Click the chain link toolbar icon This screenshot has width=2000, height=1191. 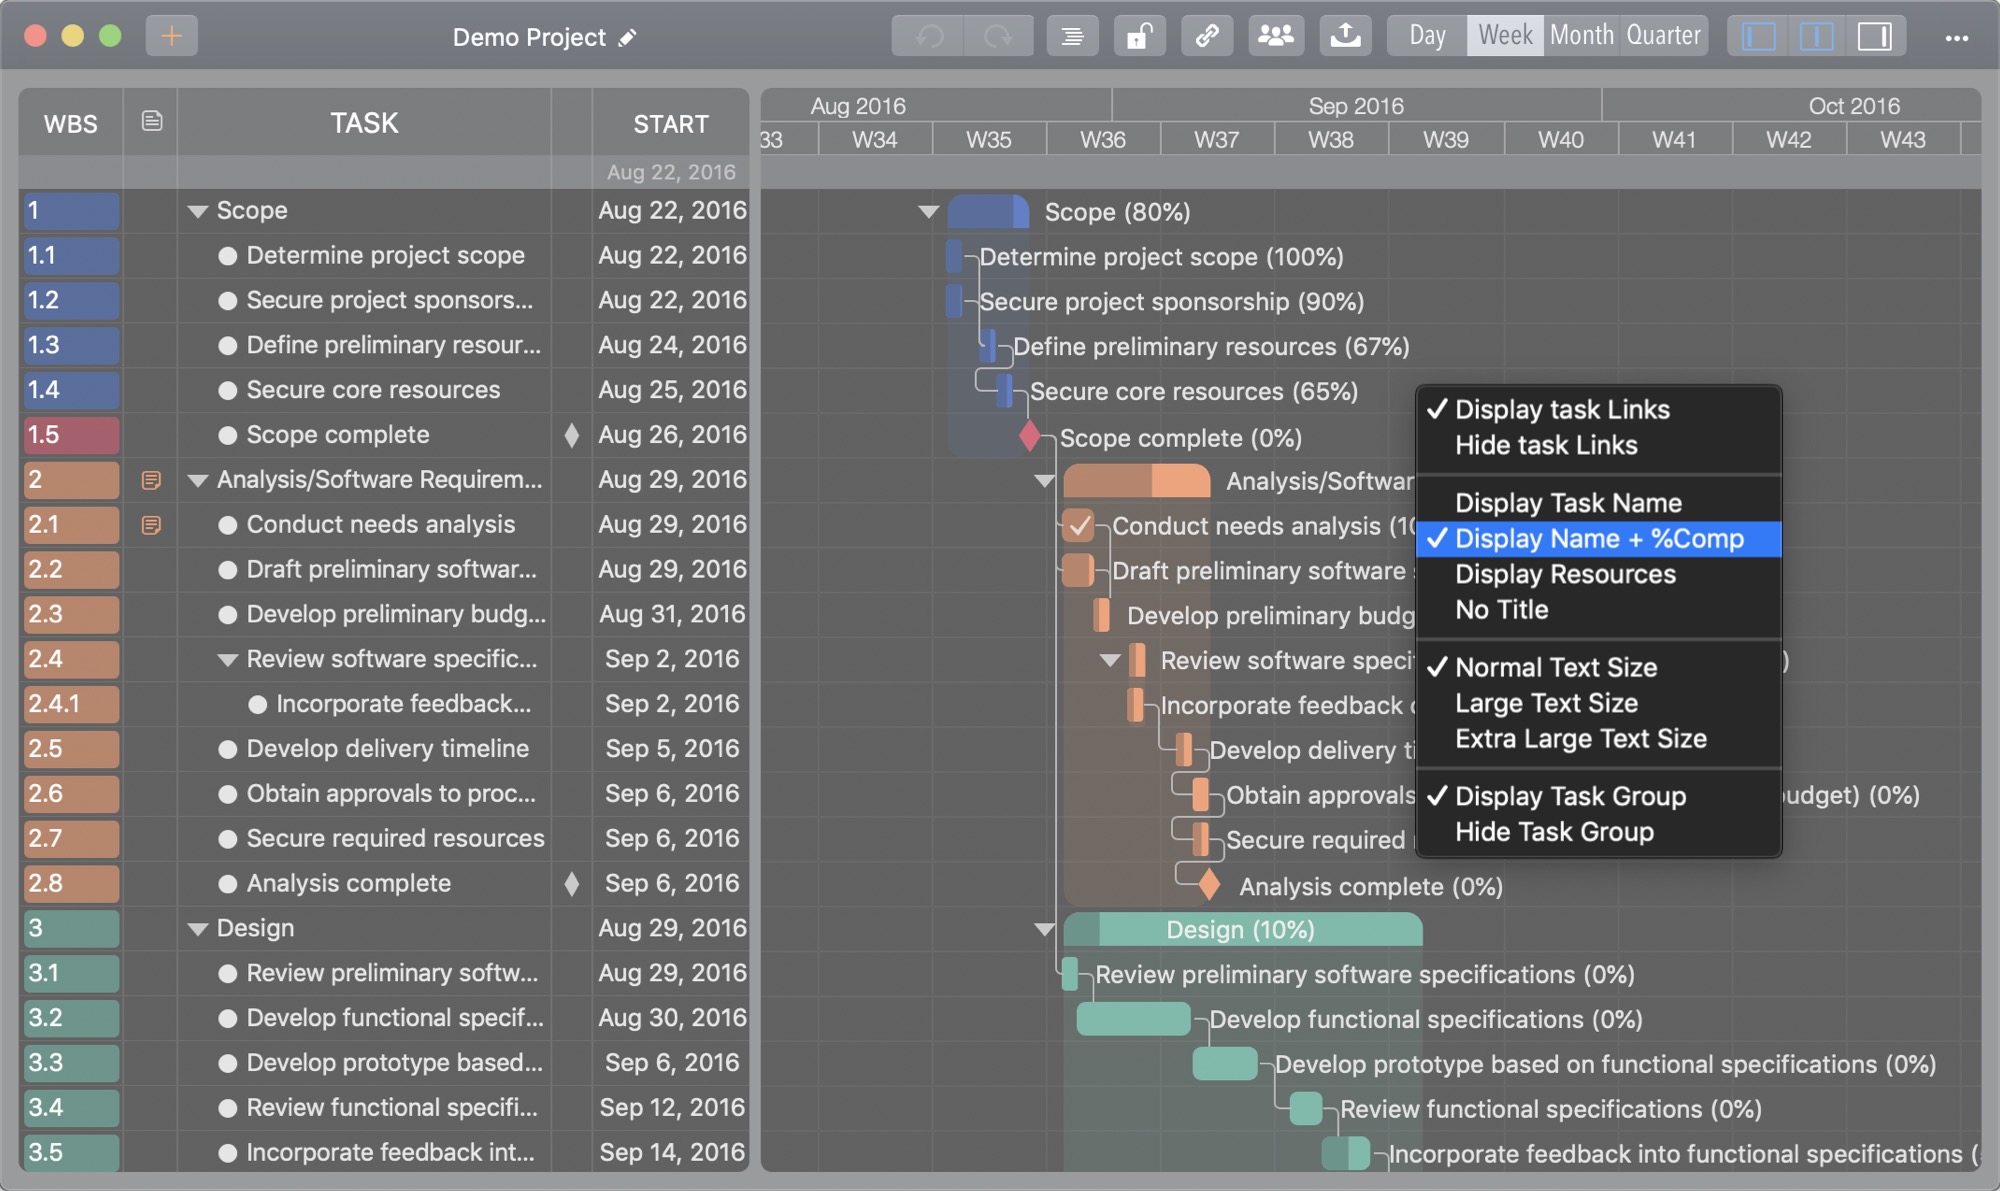1207,37
